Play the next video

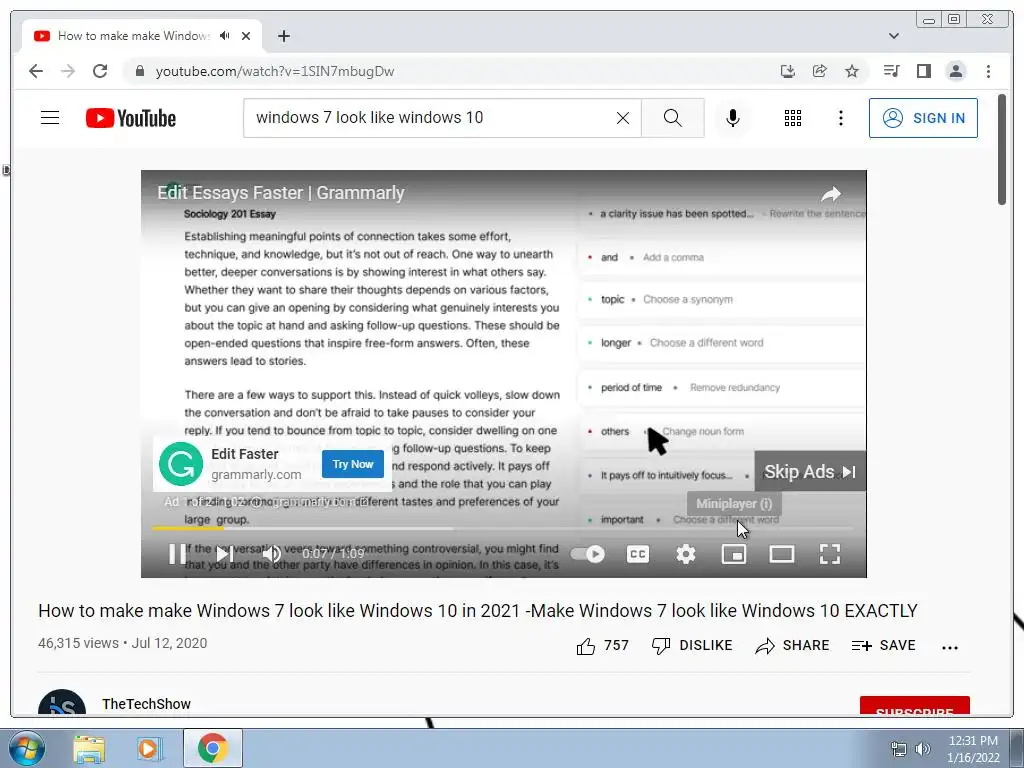(x=224, y=554)
